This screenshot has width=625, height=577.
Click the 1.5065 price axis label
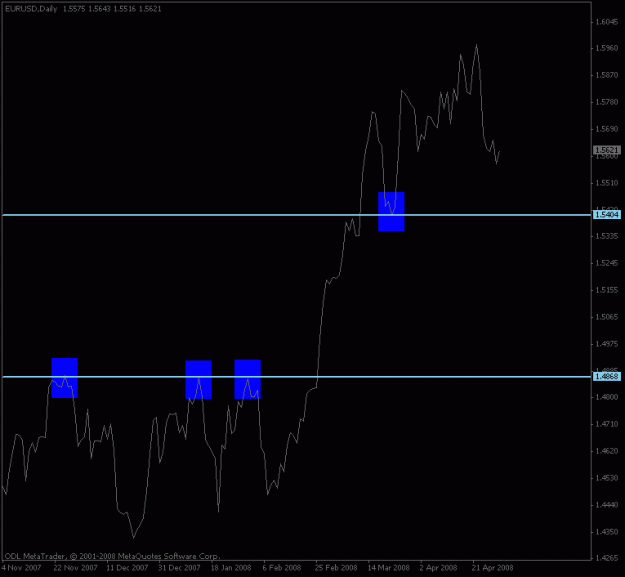point(607,317)
